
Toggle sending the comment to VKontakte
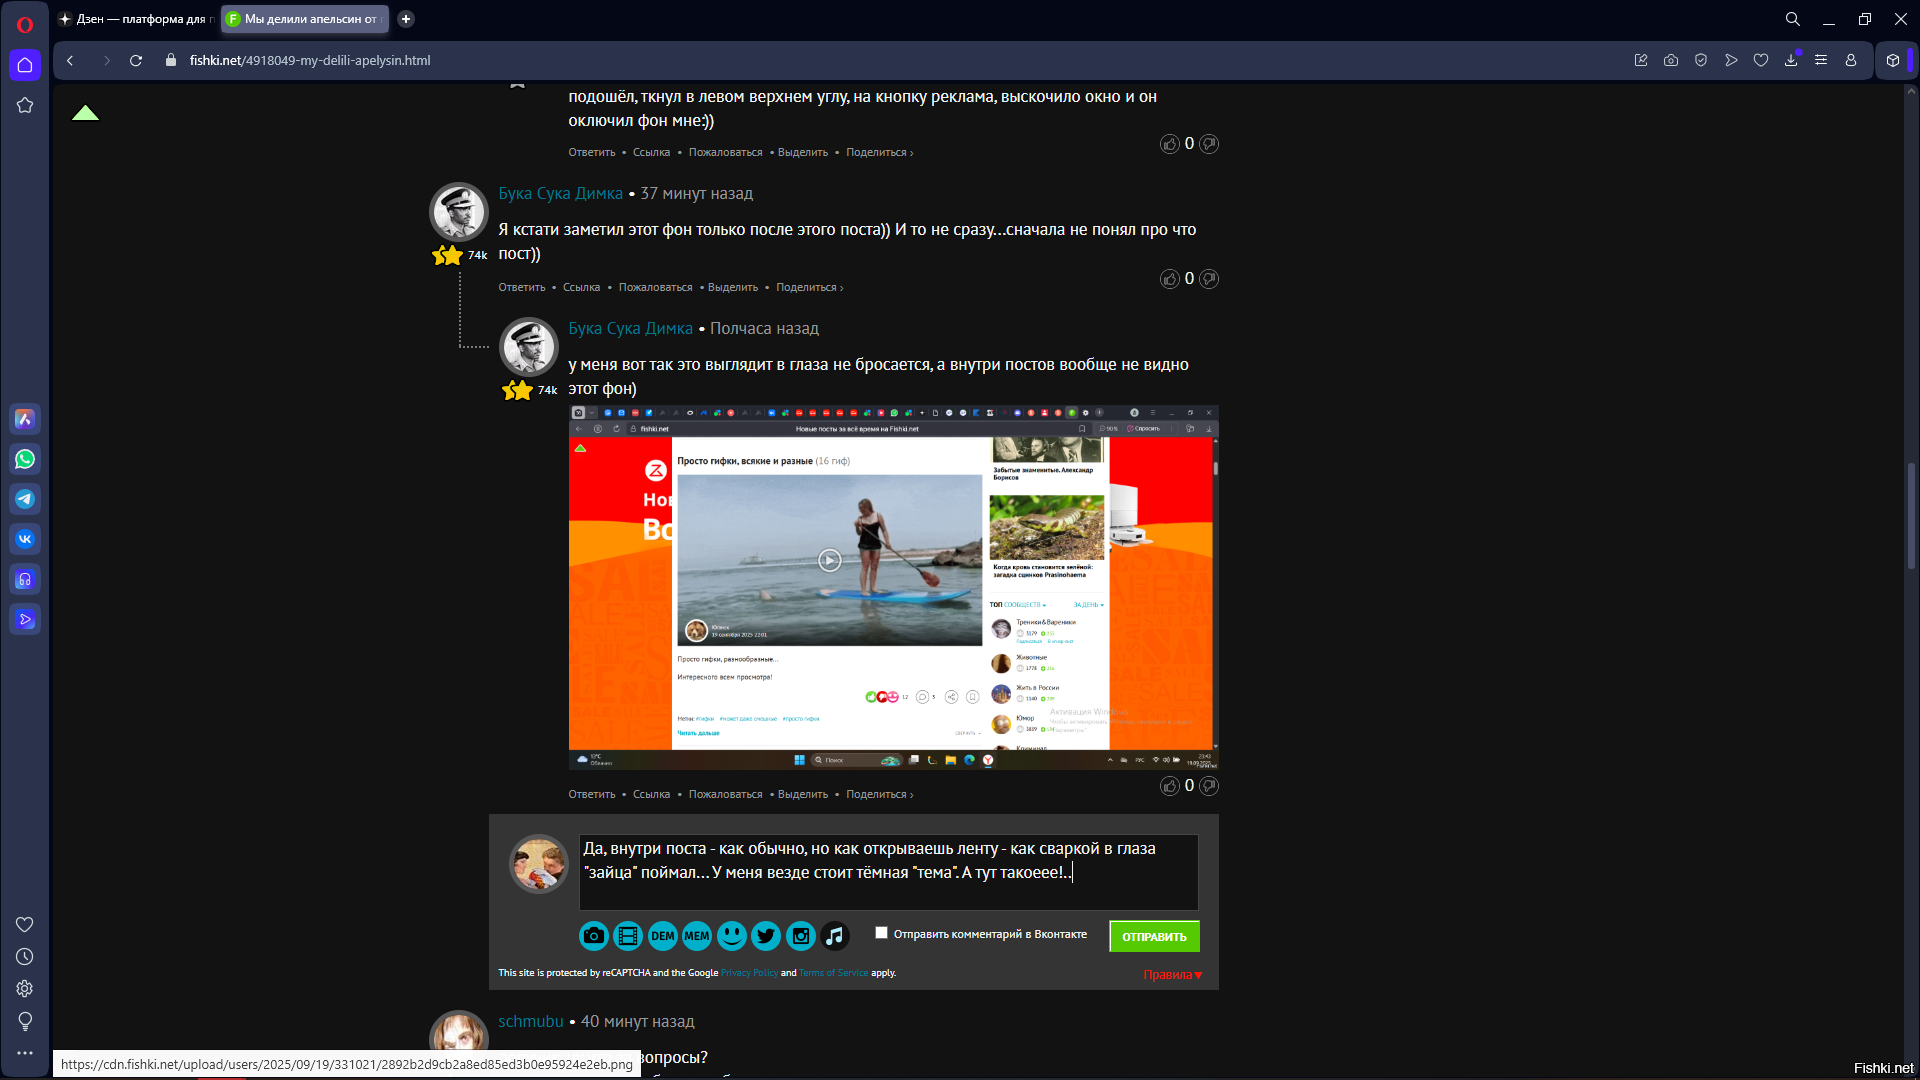point(881,933)
